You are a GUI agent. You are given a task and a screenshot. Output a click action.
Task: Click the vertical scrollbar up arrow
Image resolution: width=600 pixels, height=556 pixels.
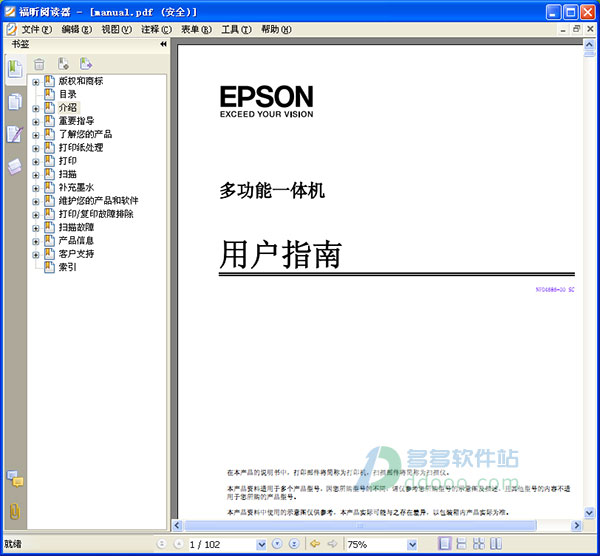589,44
